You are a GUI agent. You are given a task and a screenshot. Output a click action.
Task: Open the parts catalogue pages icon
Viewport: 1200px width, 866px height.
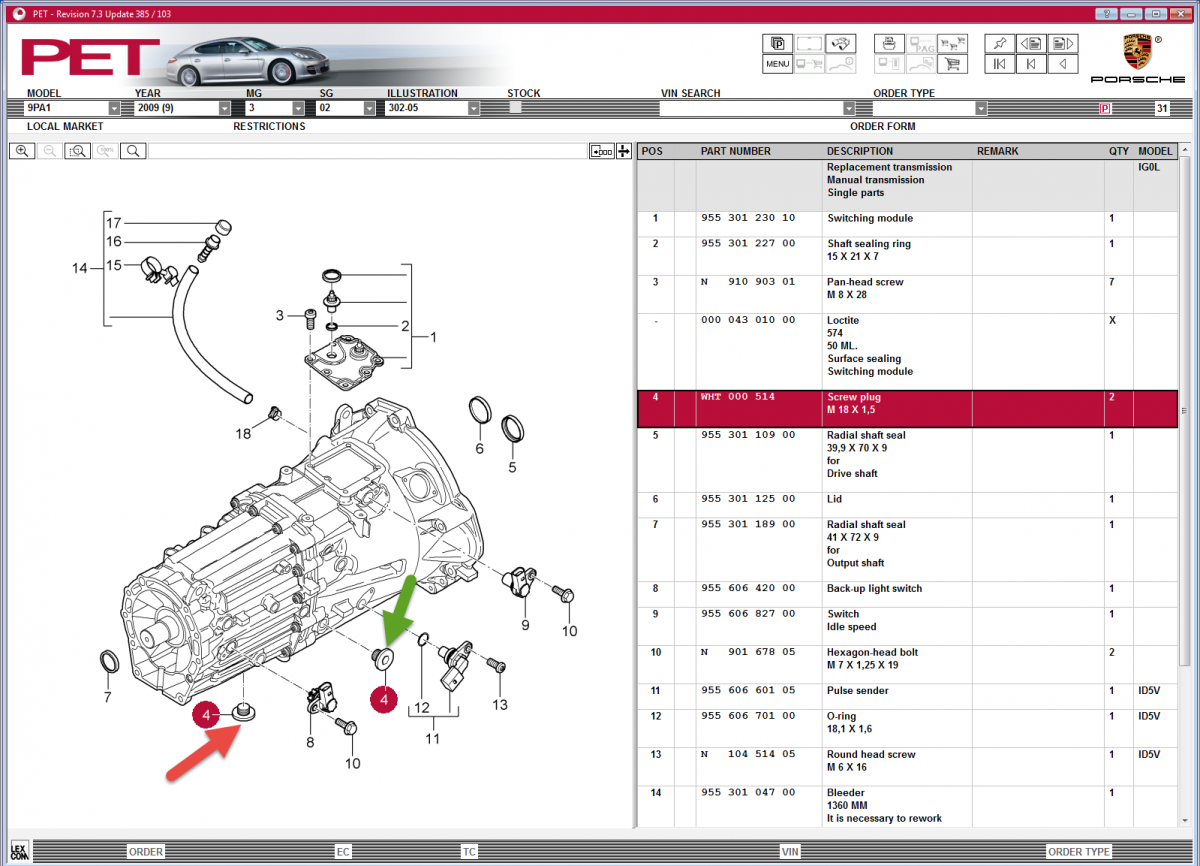pyautogui.click(x=777, y=43)
